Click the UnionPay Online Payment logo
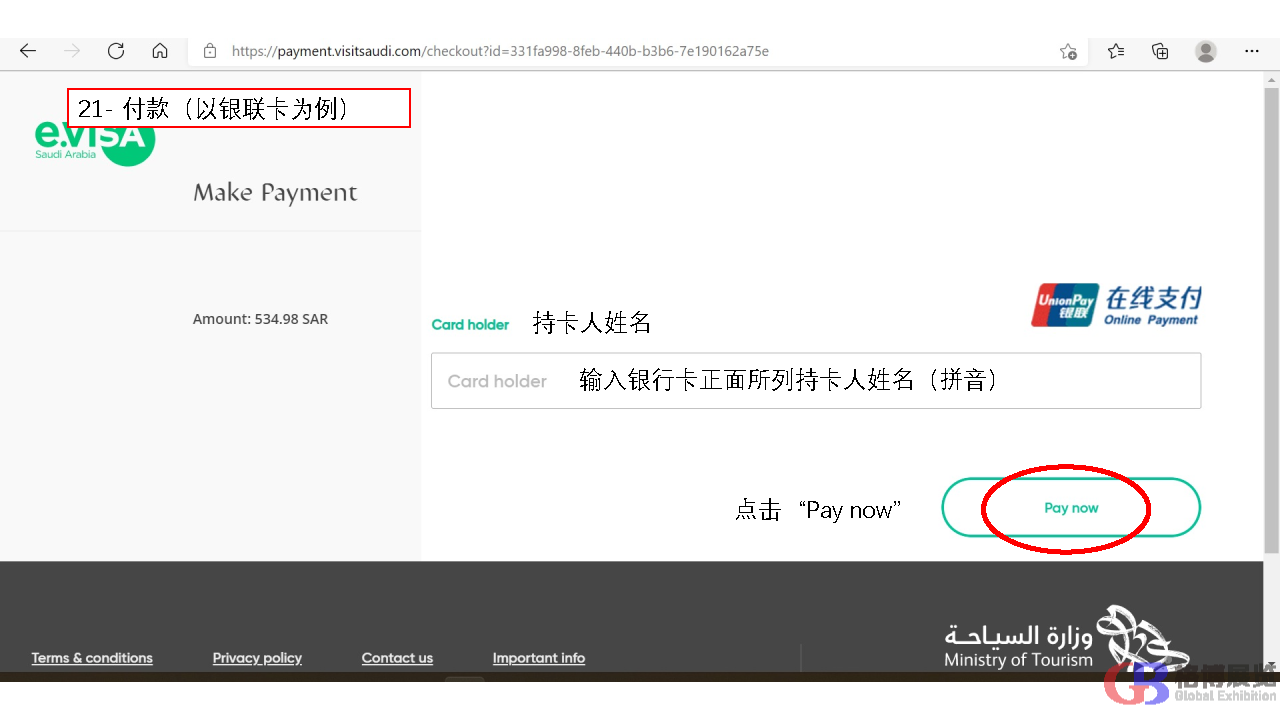This screenshot has width=1280, height=720. click(x=1116, y=305)
